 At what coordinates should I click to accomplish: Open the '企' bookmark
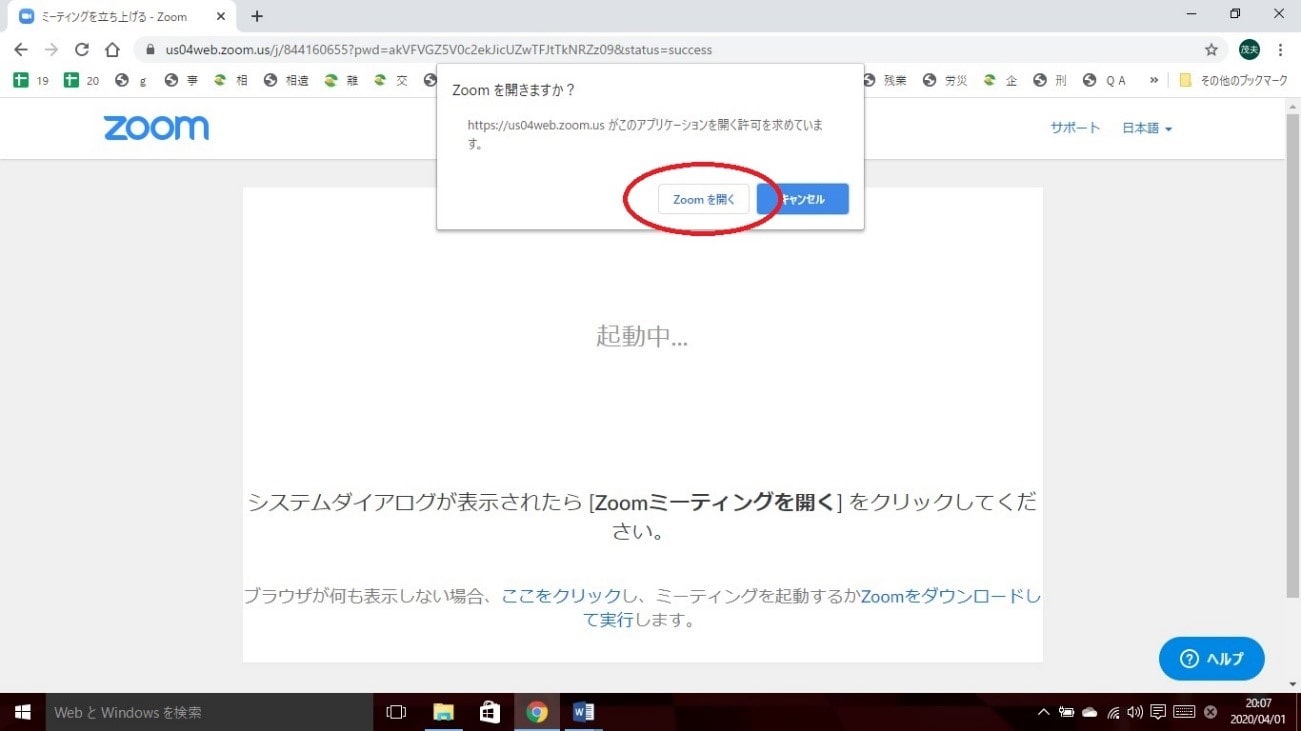pyautogui.click(x=1000, y=81)
